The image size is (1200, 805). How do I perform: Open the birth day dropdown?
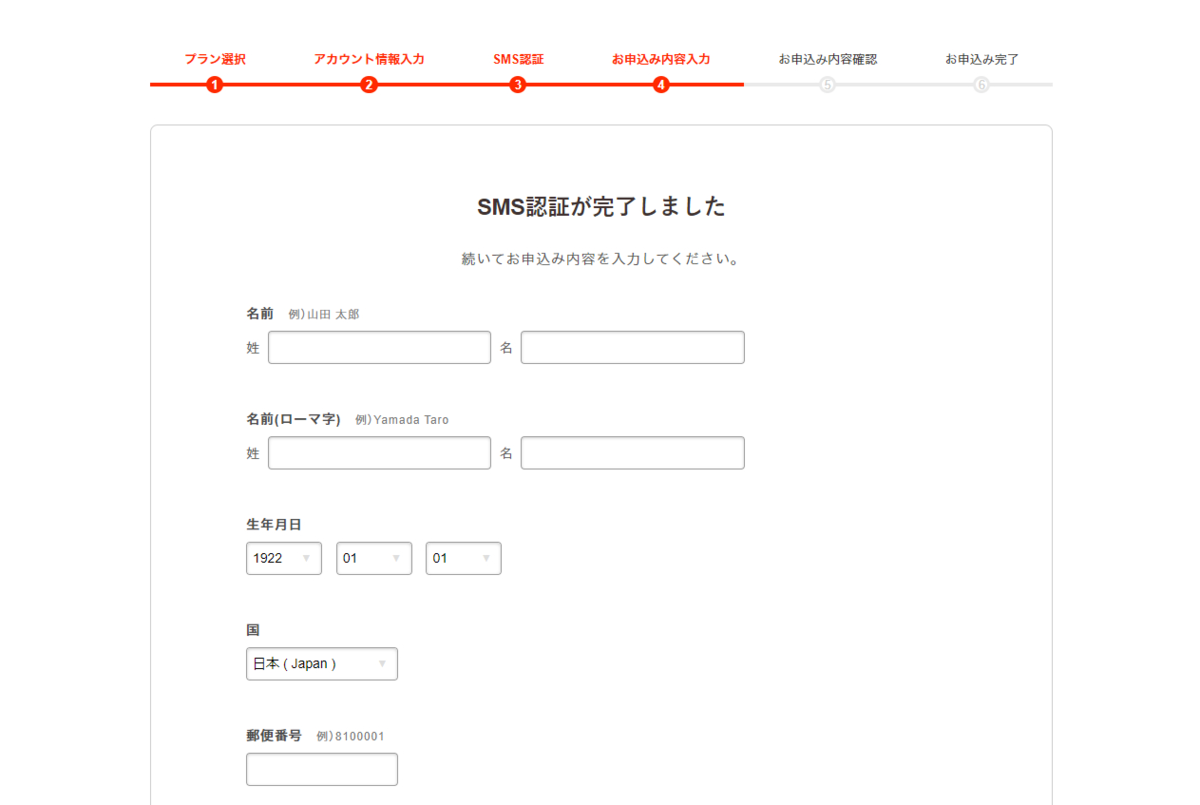(x=463, y=558)
